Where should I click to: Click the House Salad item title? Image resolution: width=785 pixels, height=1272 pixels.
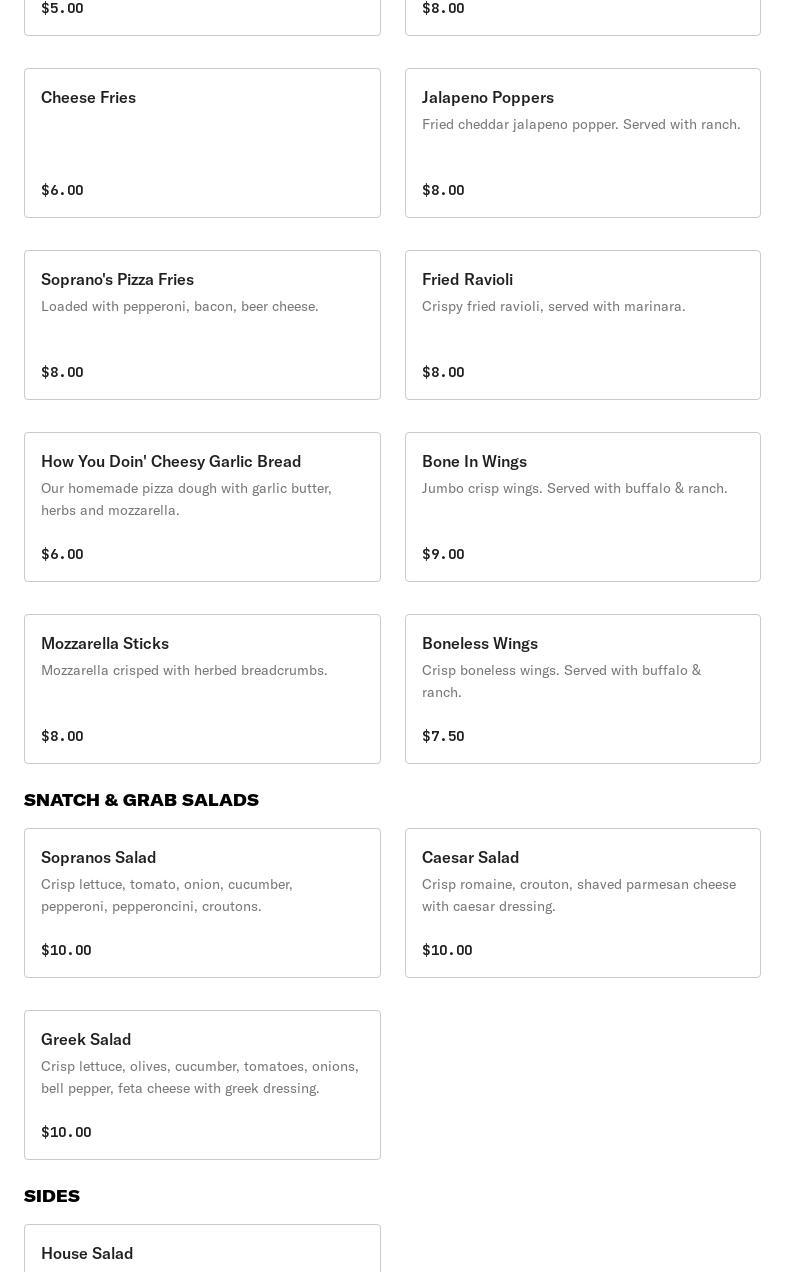pyautogui.click(x=87, y=1253)
